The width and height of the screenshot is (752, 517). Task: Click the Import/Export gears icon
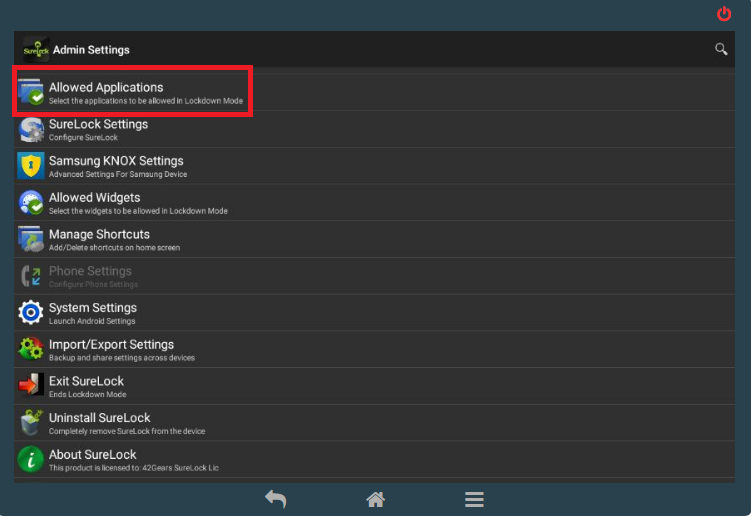(x=31, y=349)
